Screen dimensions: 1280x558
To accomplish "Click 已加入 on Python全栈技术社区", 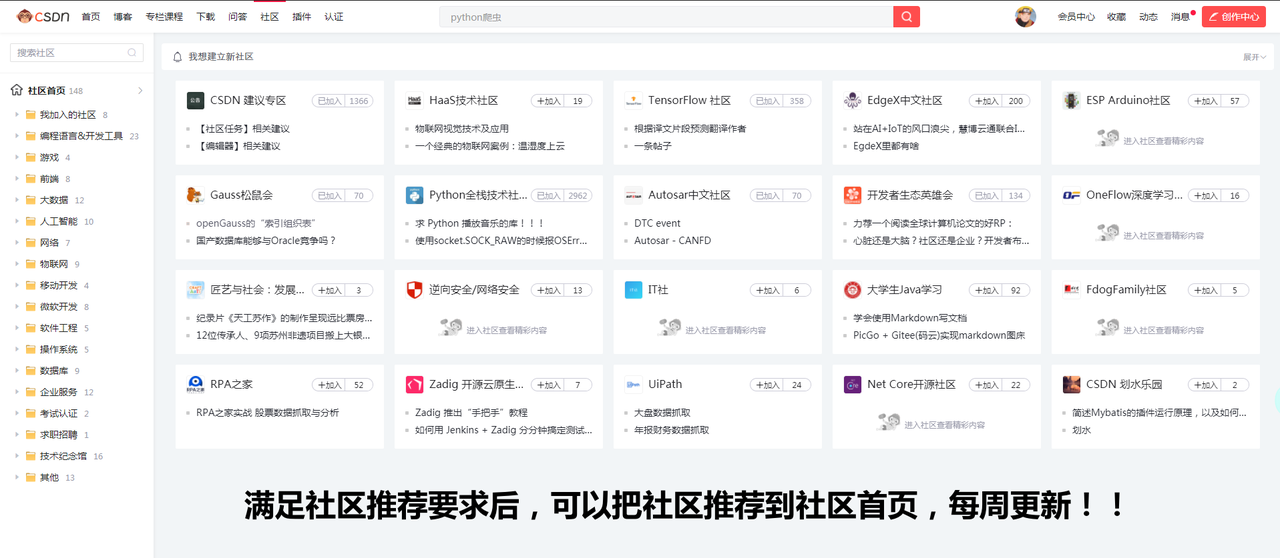I will [x=547, y=196].
